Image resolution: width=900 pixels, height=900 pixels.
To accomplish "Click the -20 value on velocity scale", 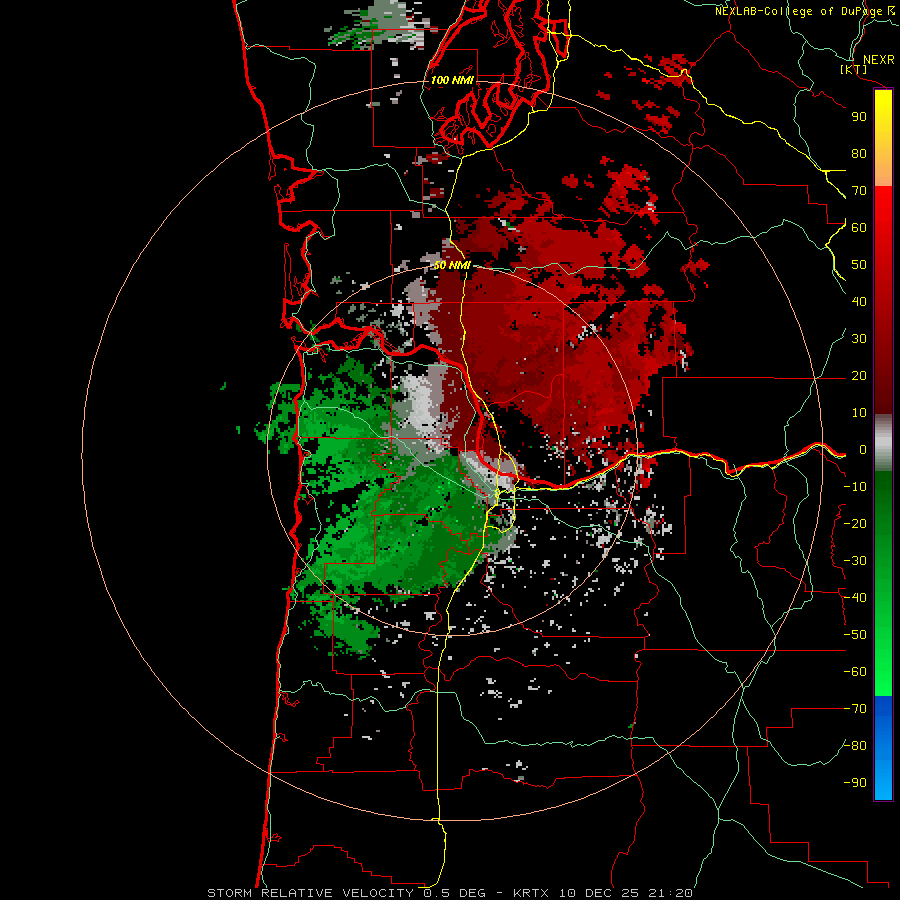I will 855,523.
